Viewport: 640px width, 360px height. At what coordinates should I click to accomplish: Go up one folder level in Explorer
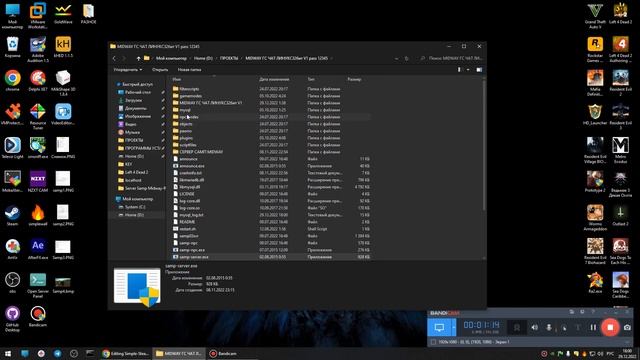tap(138, 58)
